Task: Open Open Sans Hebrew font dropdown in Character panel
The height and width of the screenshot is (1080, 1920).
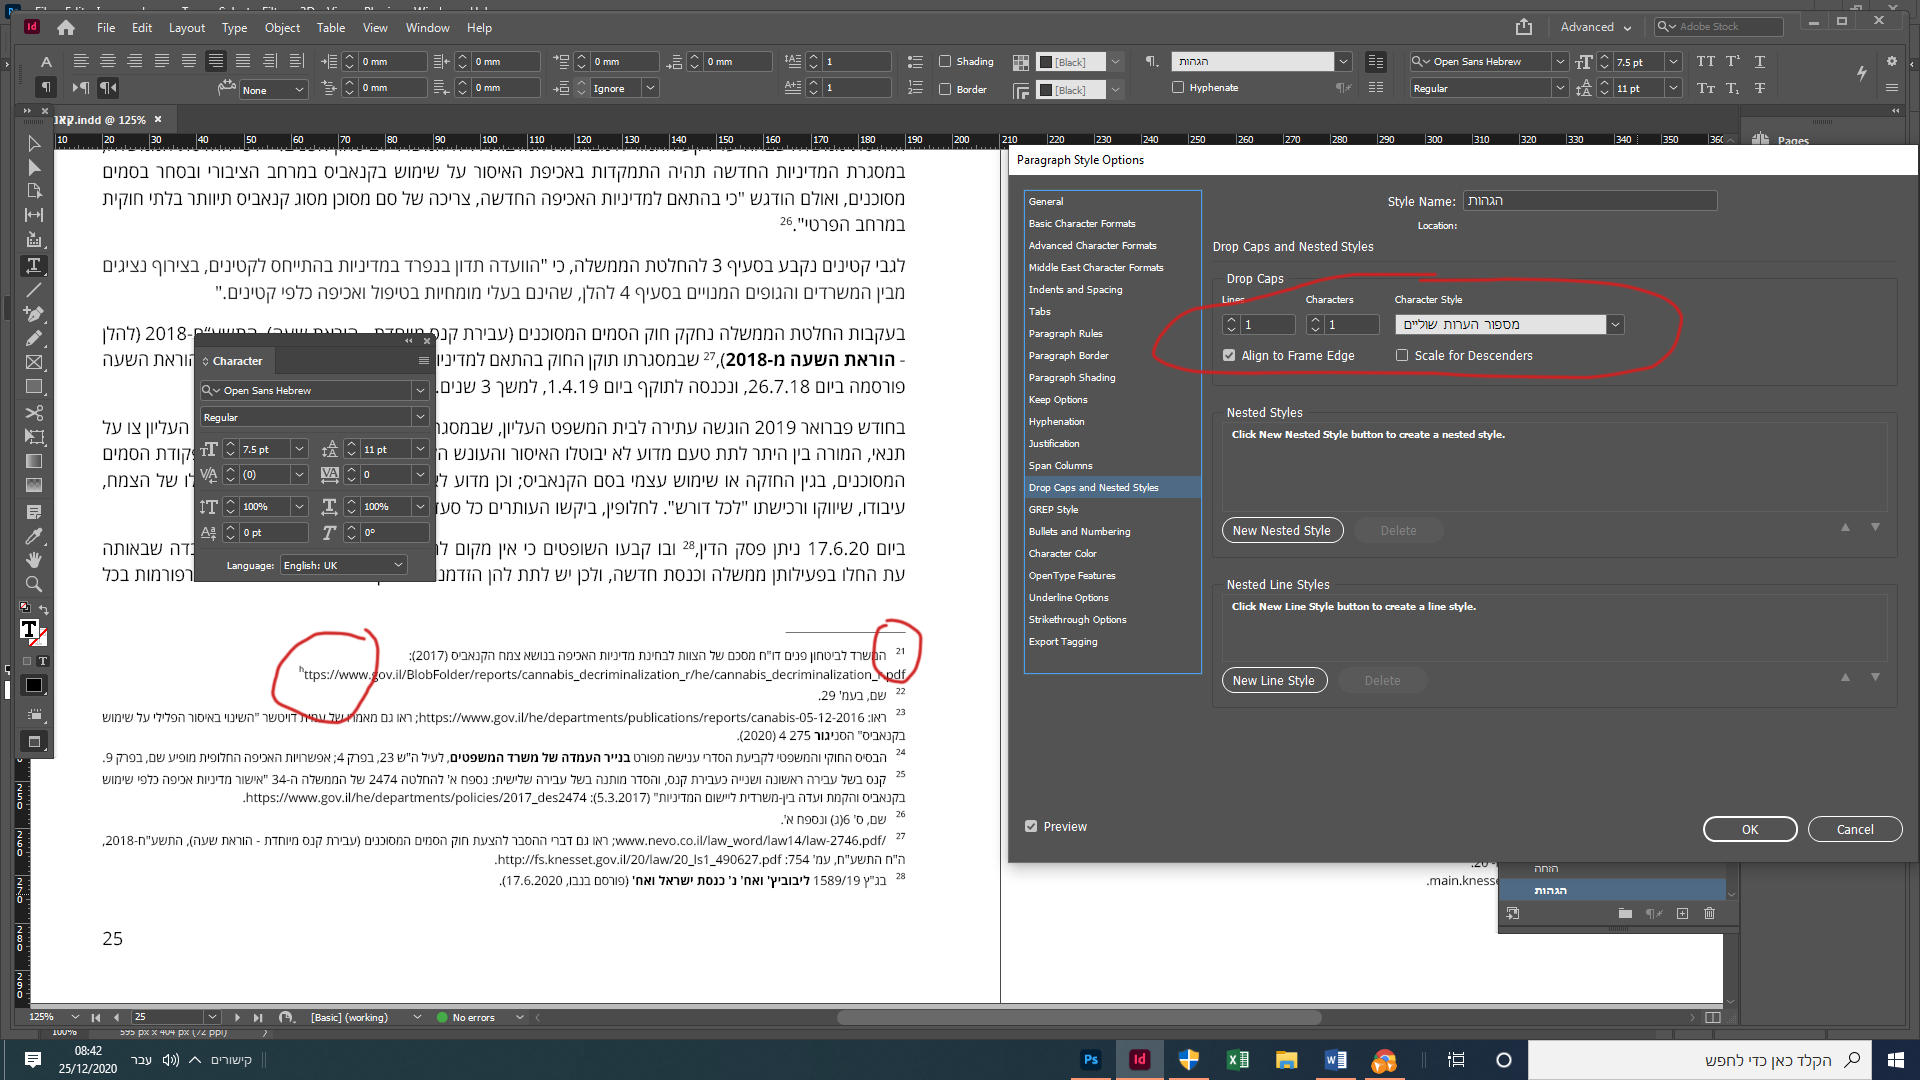Action: [420, 390]
